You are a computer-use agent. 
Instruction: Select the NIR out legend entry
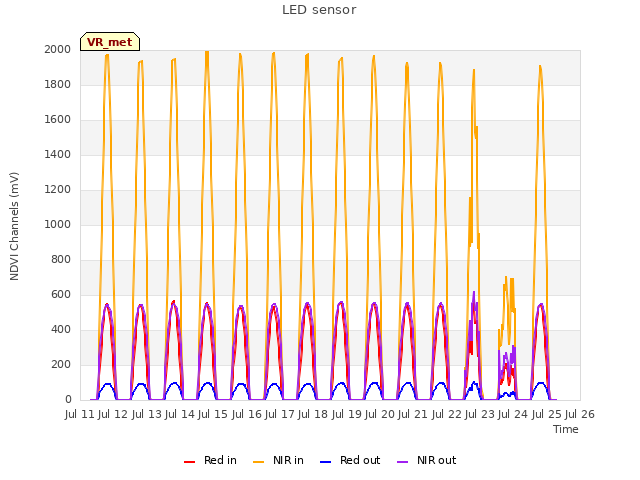click(427, 460)
